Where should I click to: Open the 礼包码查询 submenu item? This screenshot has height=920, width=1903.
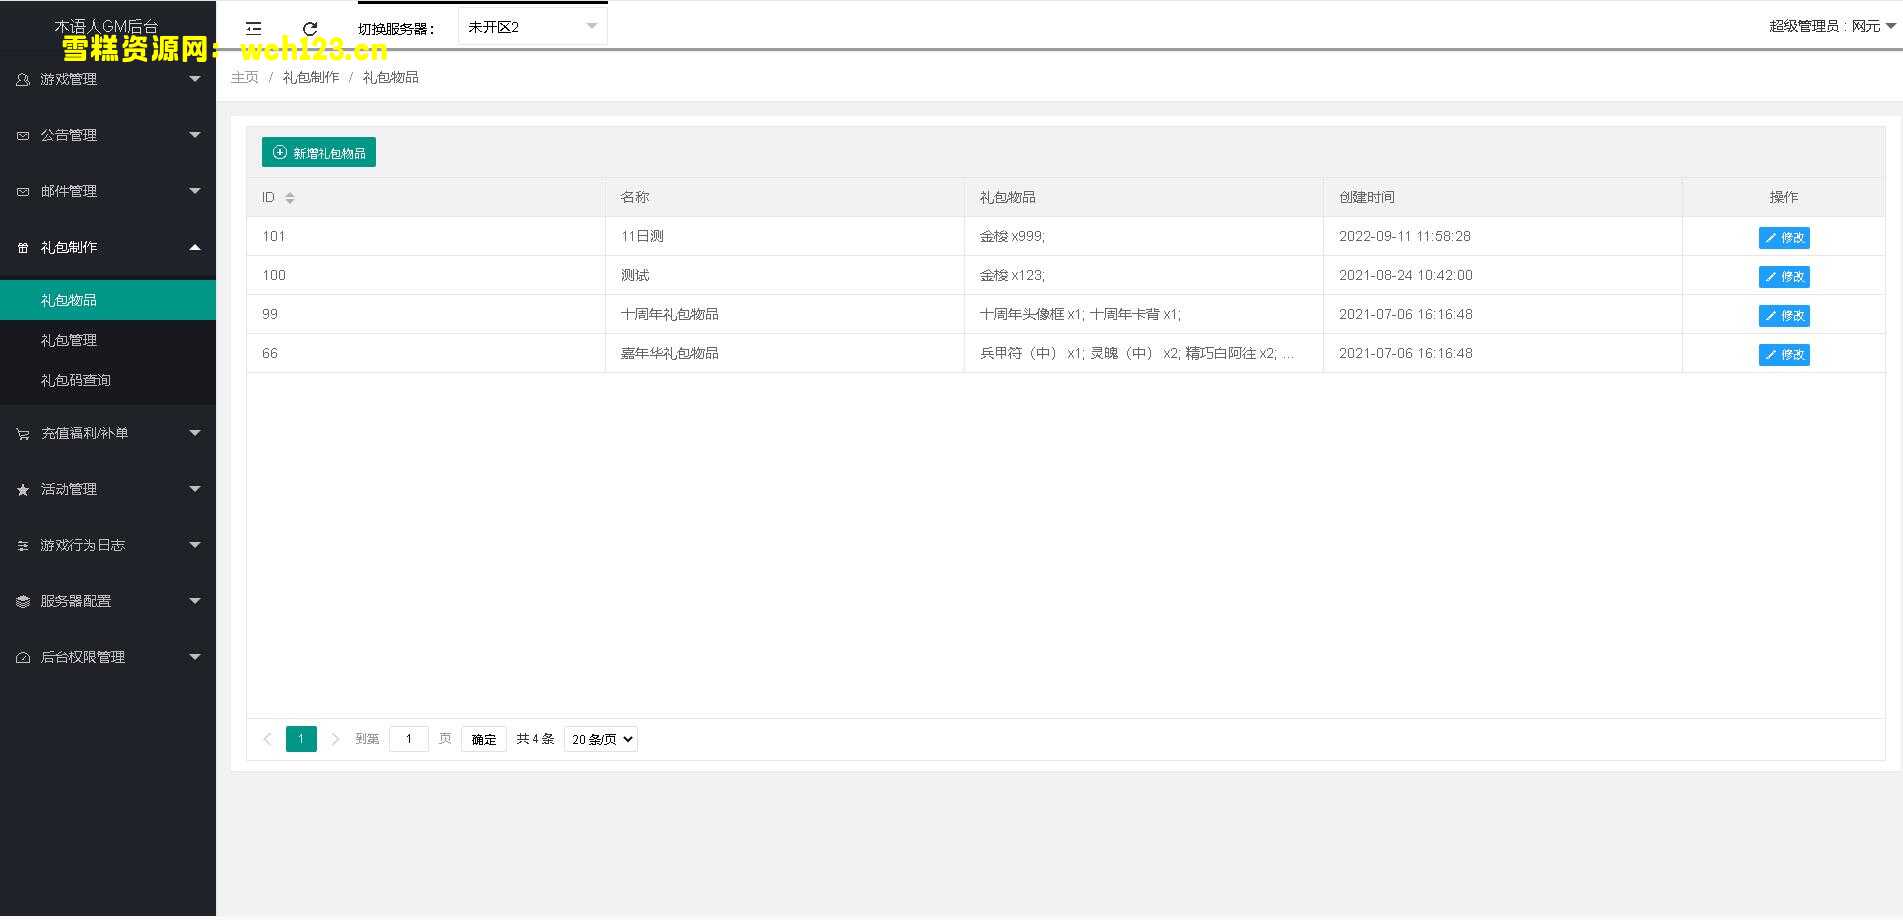coord(108,380)
